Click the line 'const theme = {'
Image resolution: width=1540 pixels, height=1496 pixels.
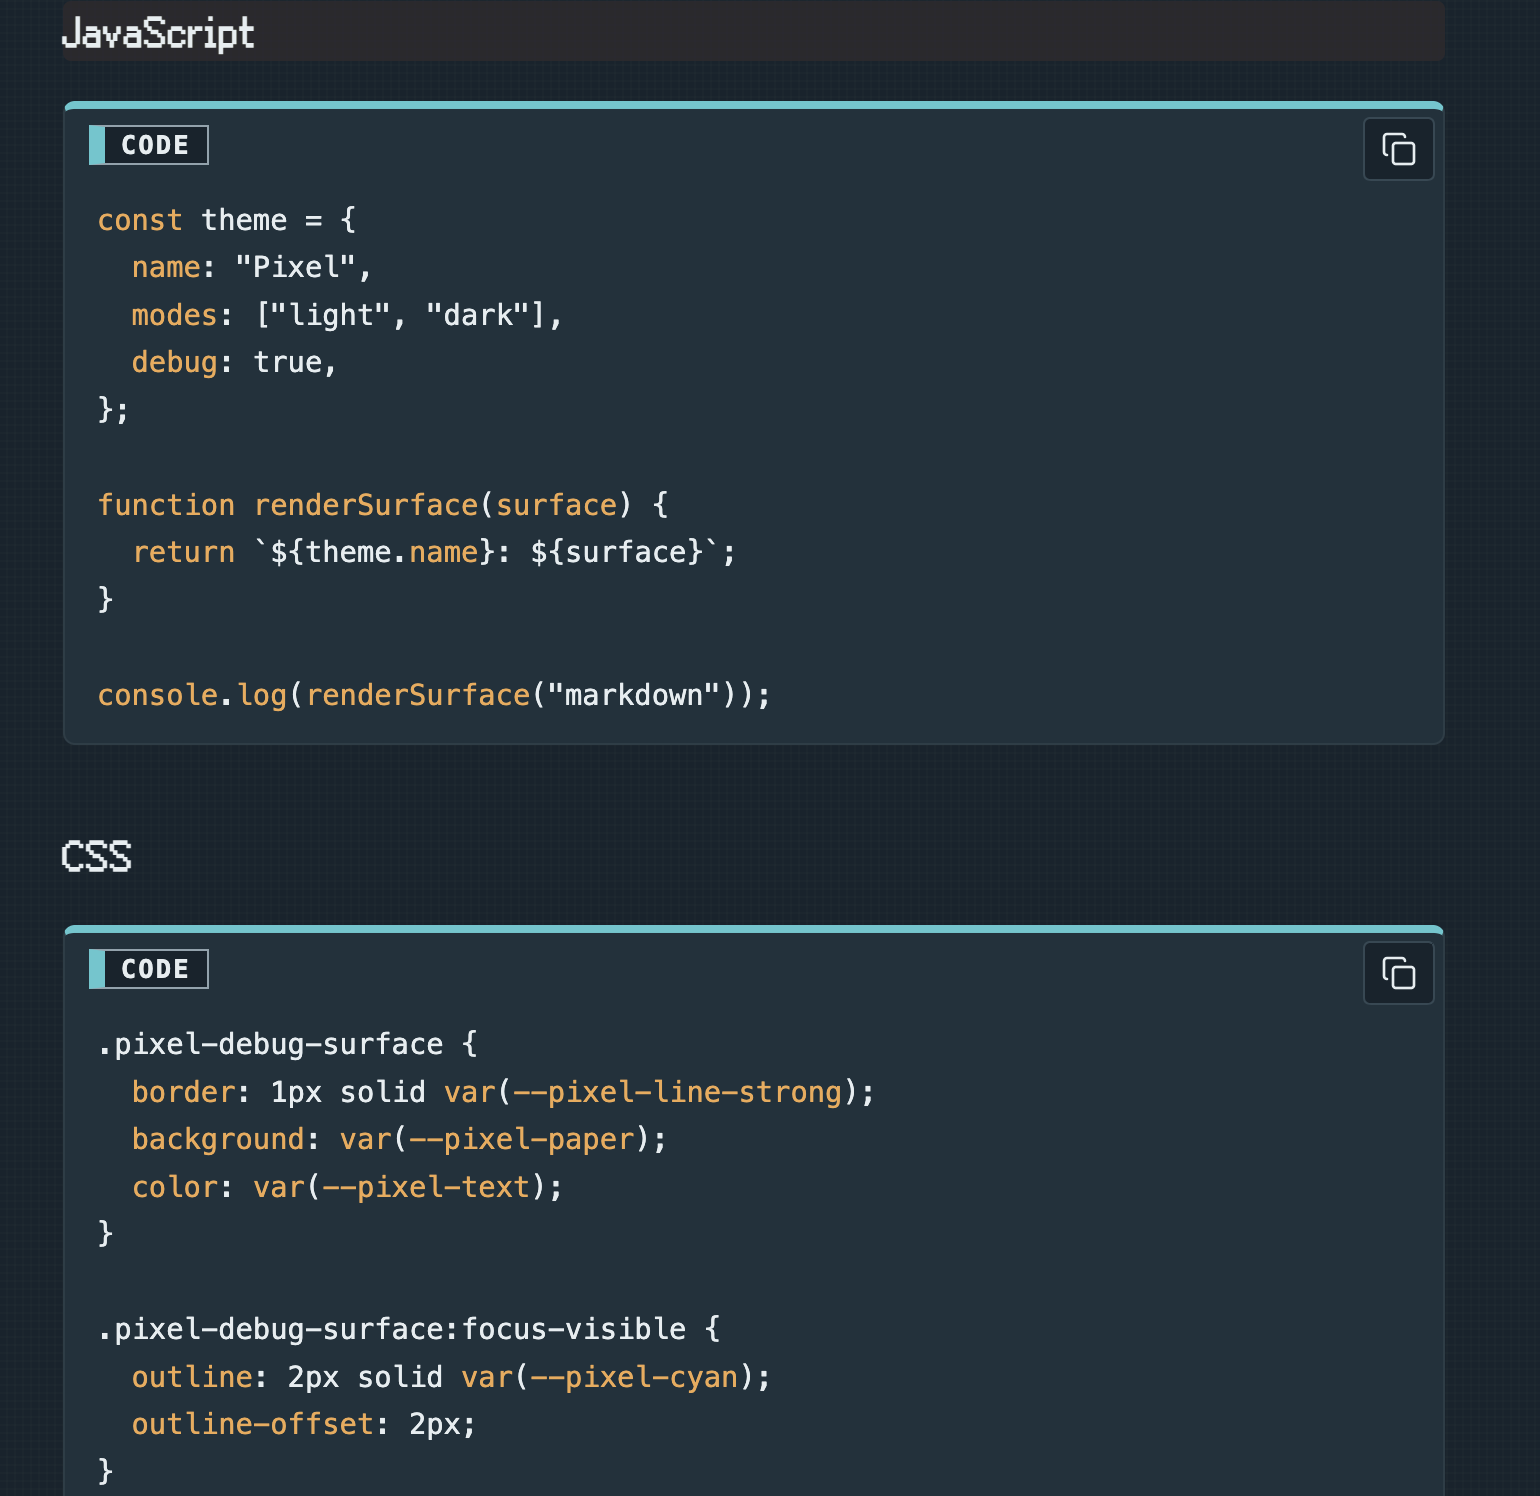click(x=227, y=220)
